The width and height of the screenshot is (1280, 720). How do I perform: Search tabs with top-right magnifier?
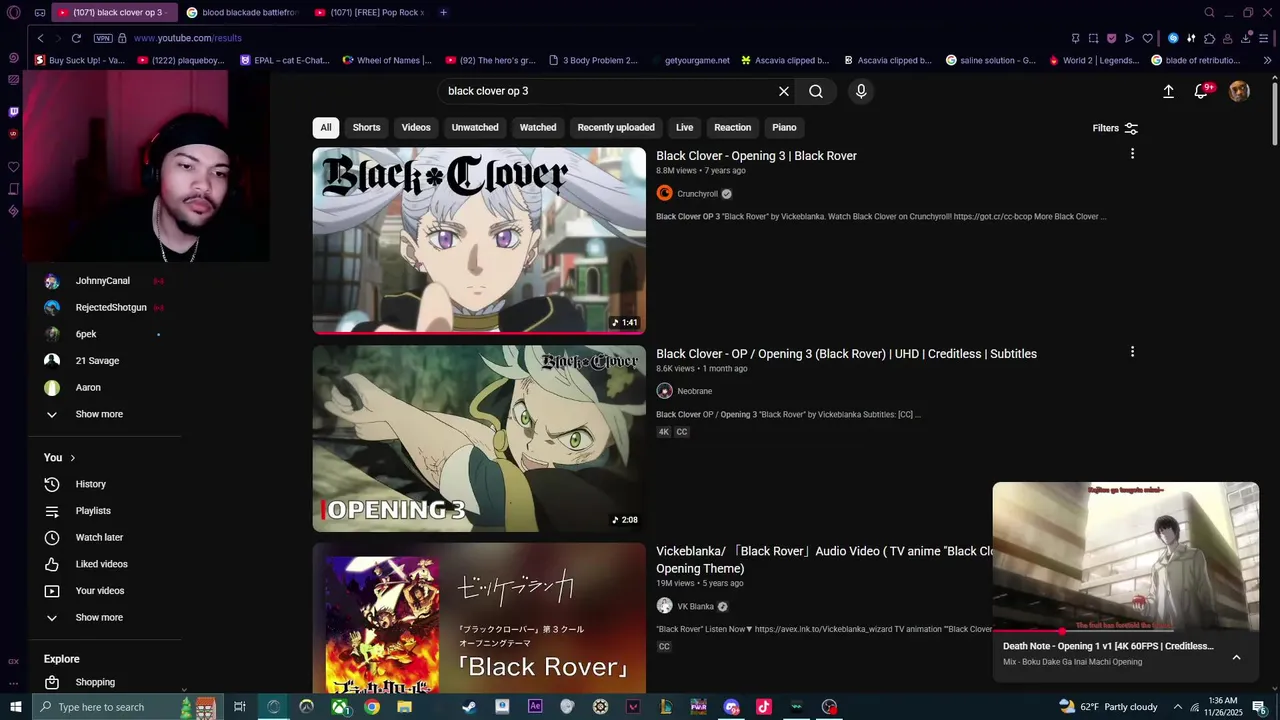coord(1209,13)
